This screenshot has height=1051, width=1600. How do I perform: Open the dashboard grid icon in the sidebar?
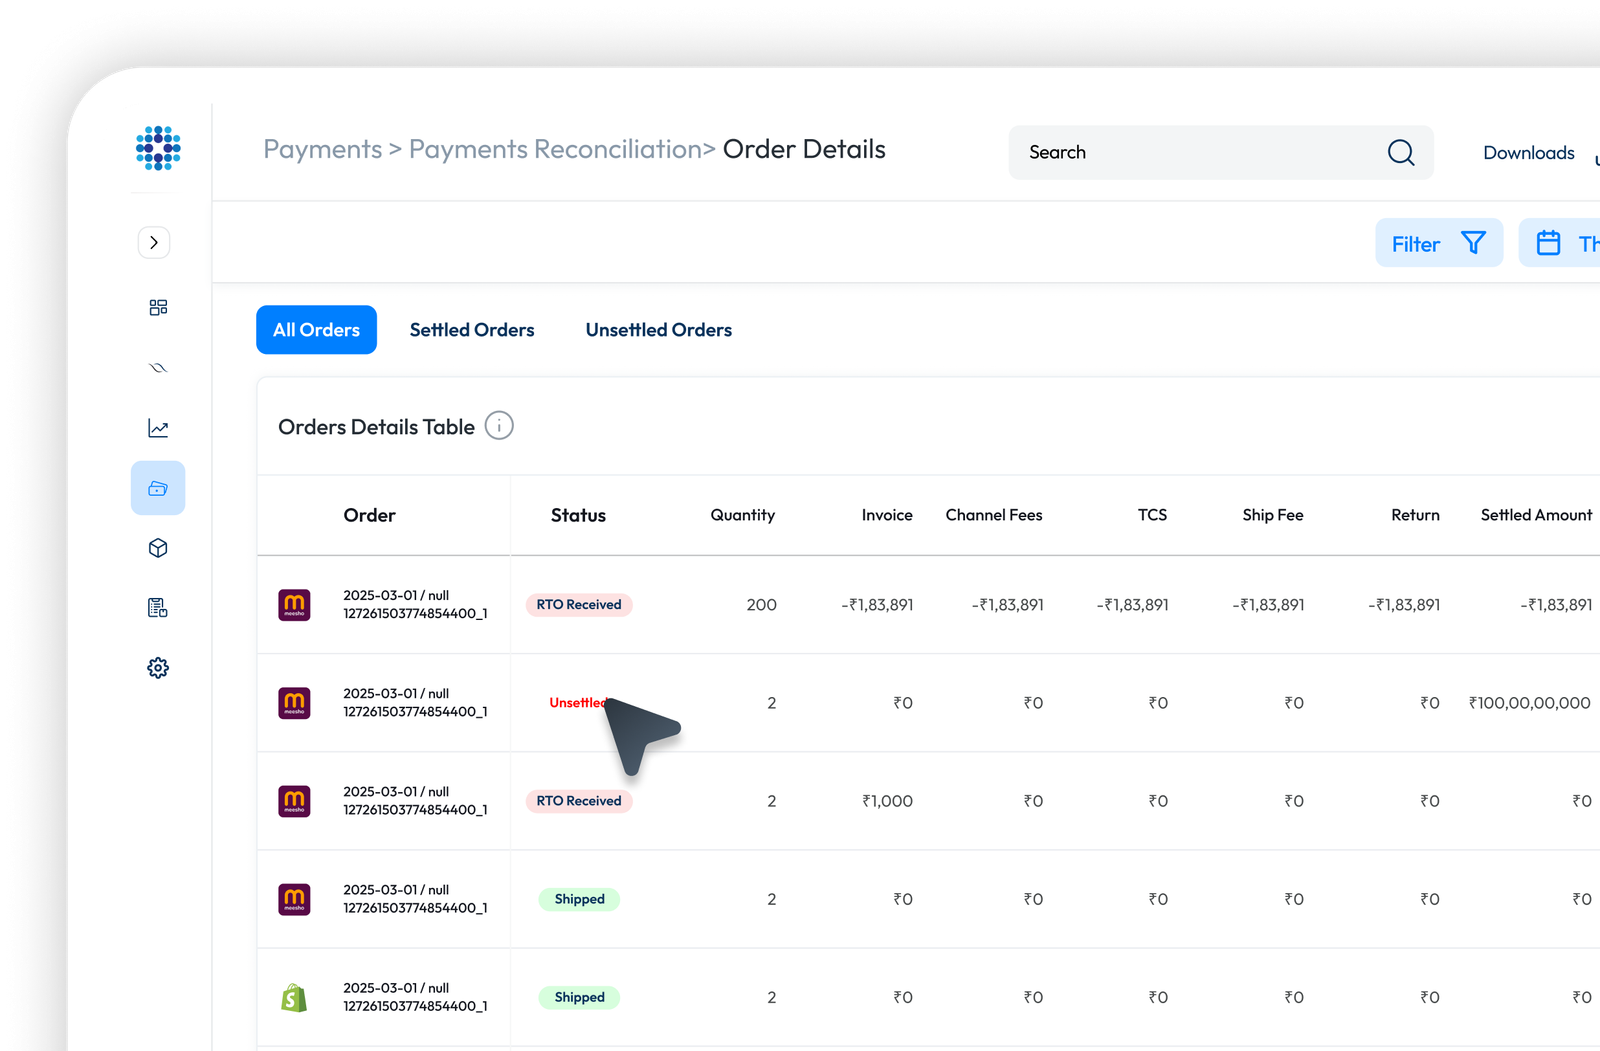pos(158,307)
